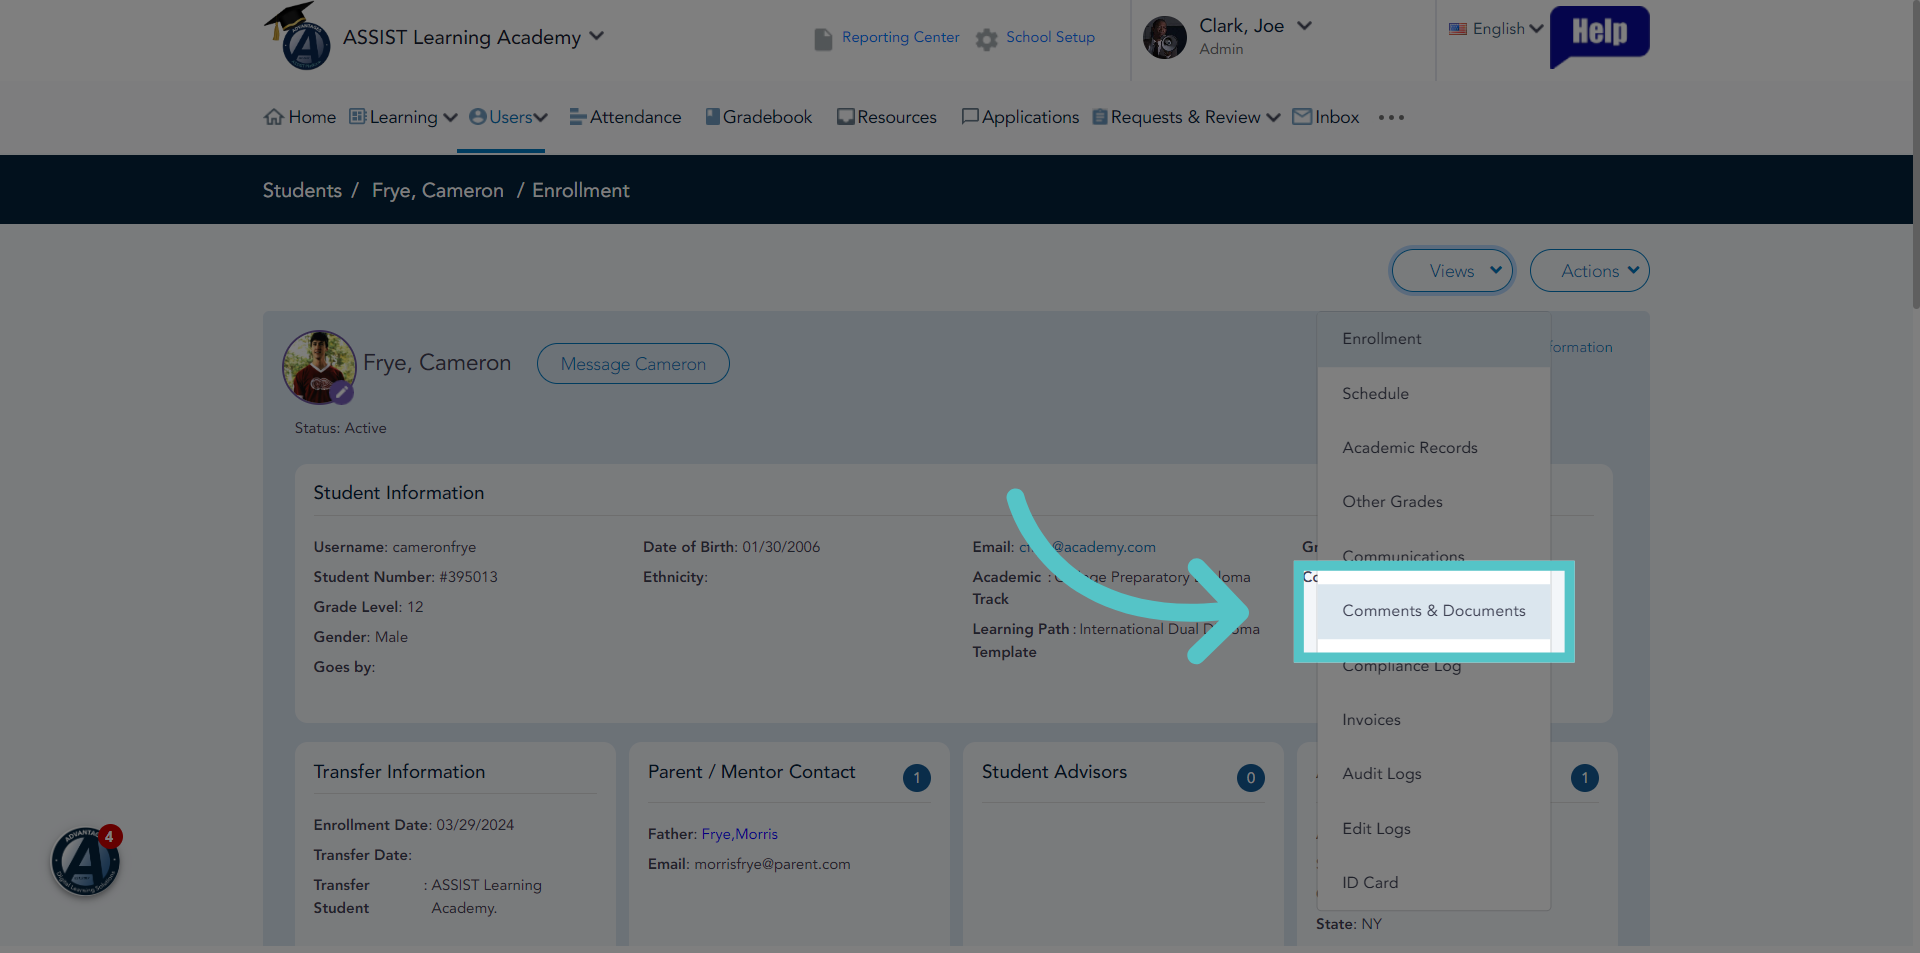Expand the Views dropdown button

click(x=1452, y=271)
